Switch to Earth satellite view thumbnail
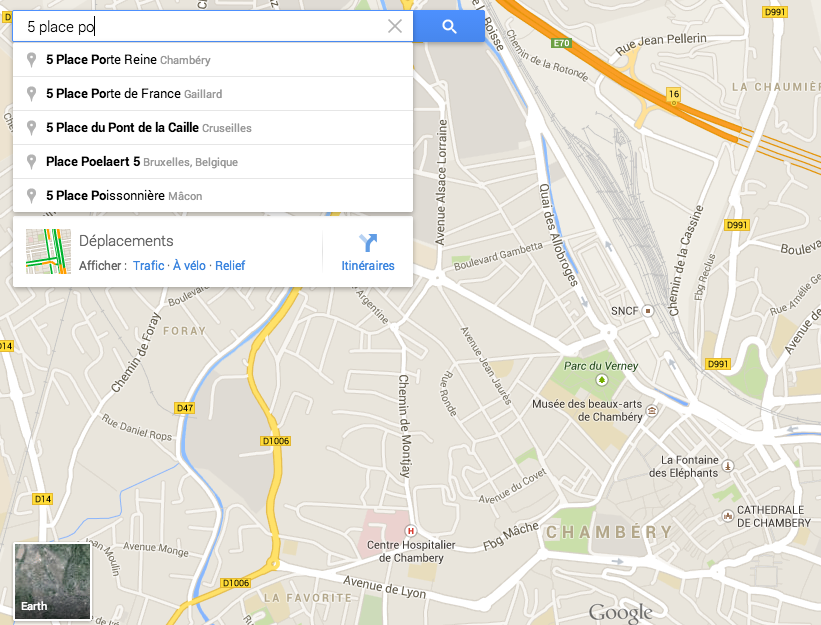The width and height of the screenshot is (821, 625). (x=52, y=581)
